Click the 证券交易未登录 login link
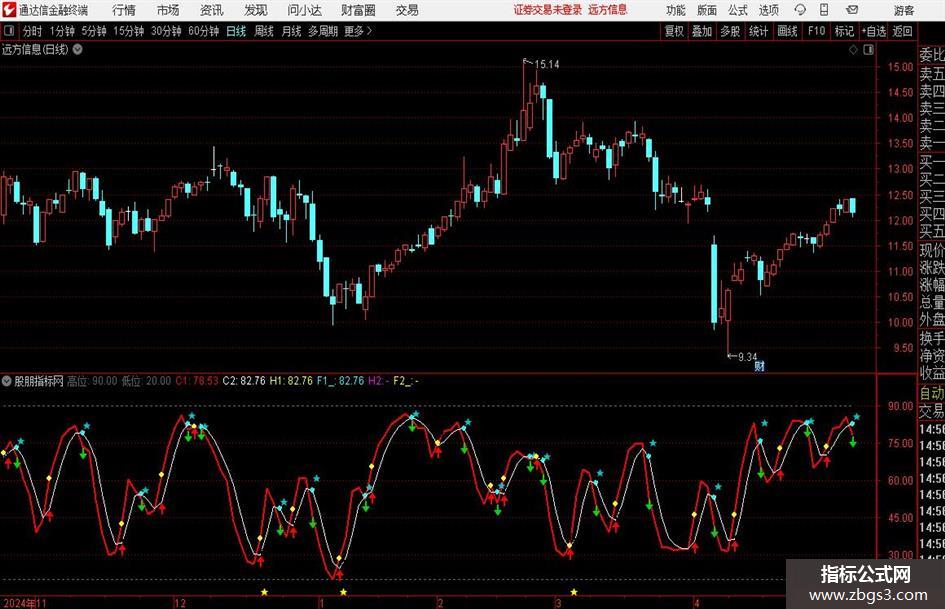This screenshot has height=609, width=945. [x=548, y=10]
